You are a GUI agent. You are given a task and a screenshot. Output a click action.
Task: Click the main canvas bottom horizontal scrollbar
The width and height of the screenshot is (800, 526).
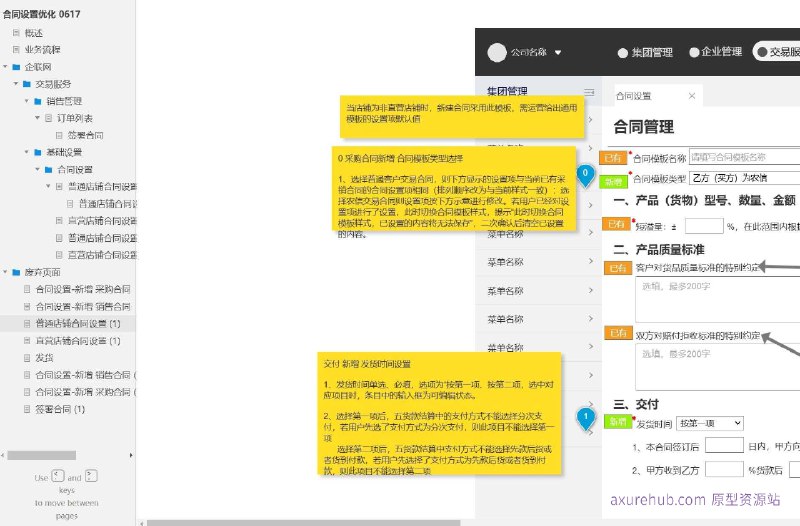click(304, 523)
